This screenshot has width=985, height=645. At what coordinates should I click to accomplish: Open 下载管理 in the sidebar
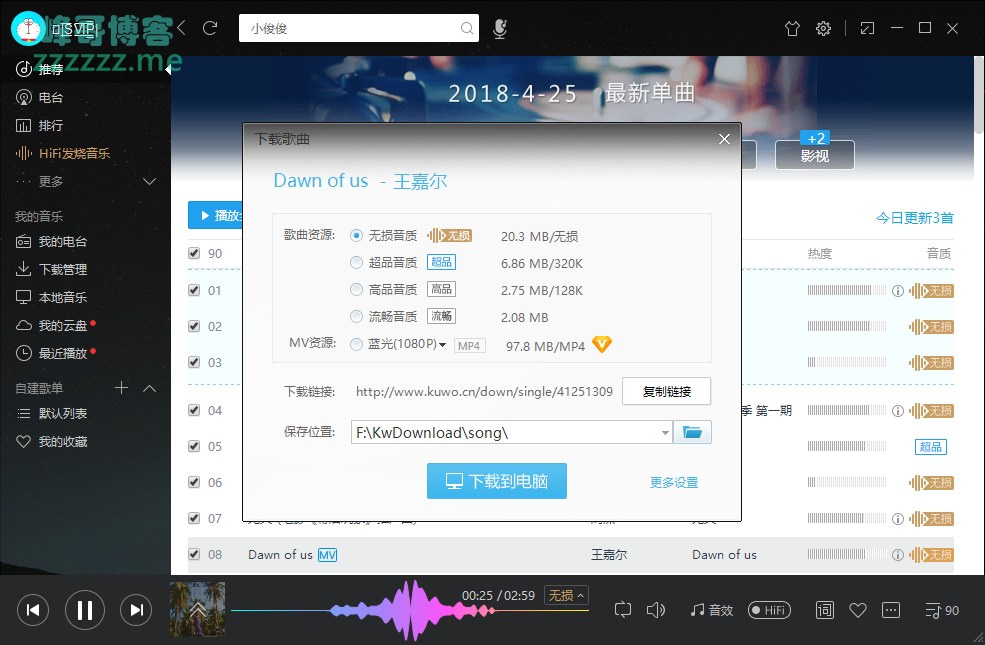(x=62, y=269)
